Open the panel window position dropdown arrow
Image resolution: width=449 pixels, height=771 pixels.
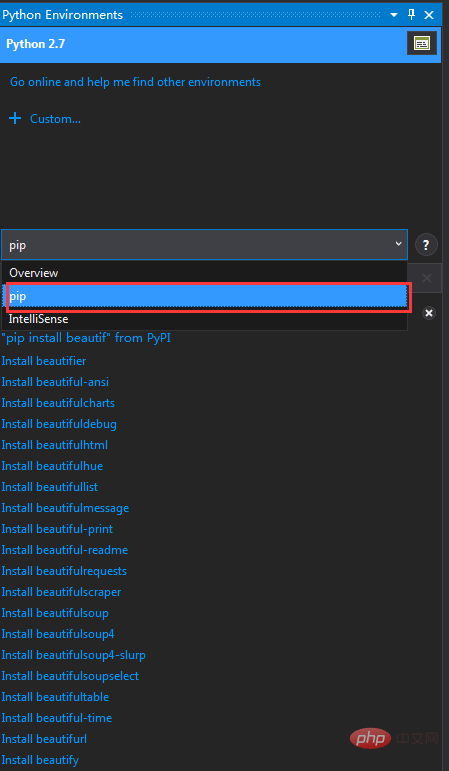pyautogui.click(x=393, y=15)
